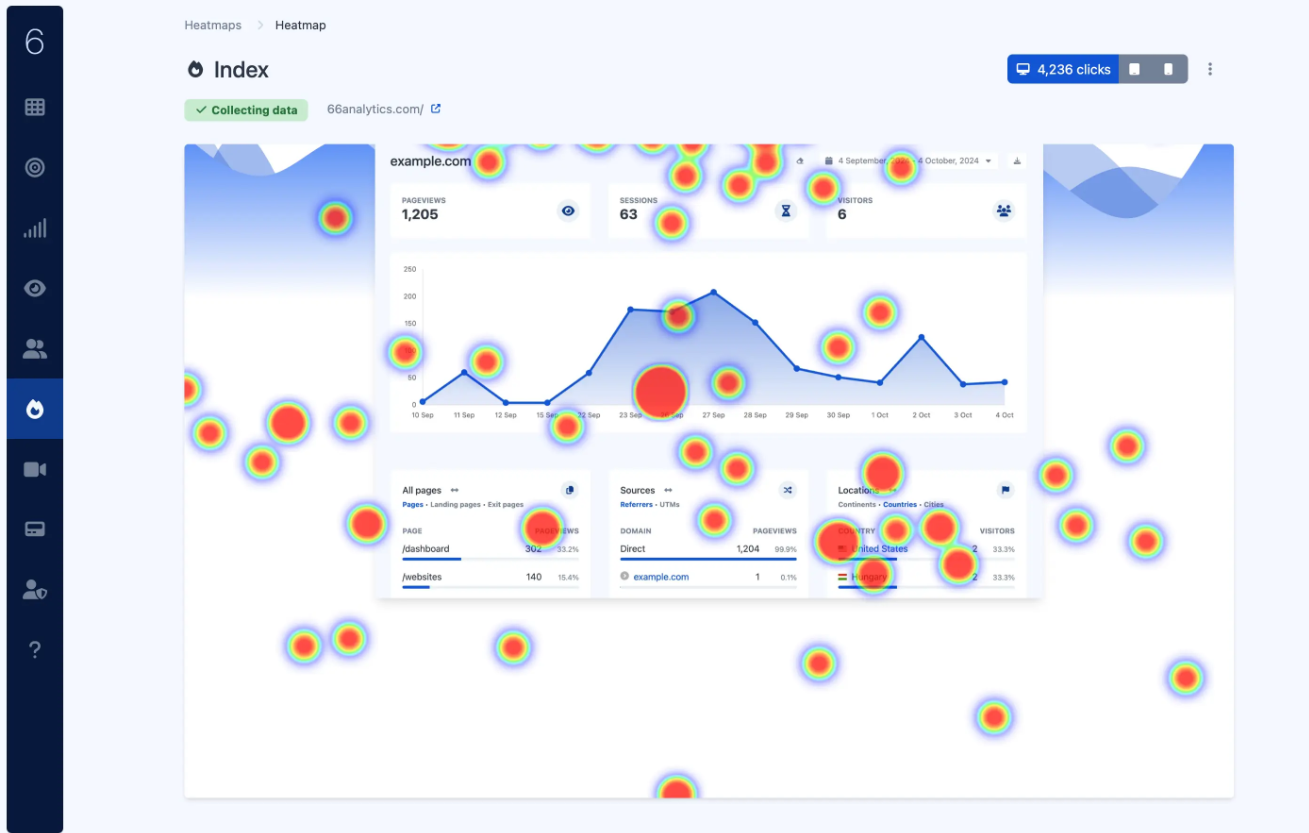Open session recordings video camera icon
This screenshot has height=833, width=1309.
(x=35, y=469)
